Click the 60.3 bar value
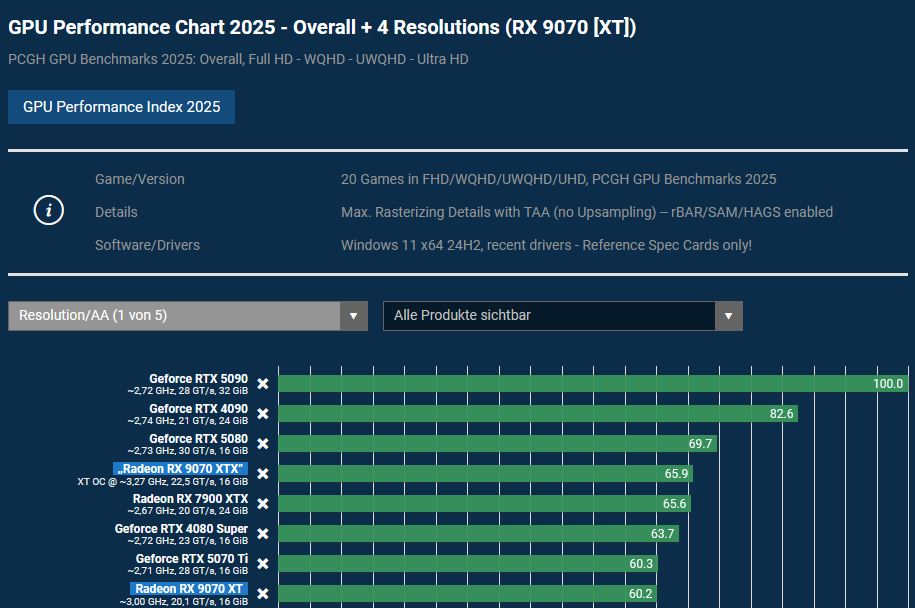This screenshot has height=608, width=915. pos(641,564)
